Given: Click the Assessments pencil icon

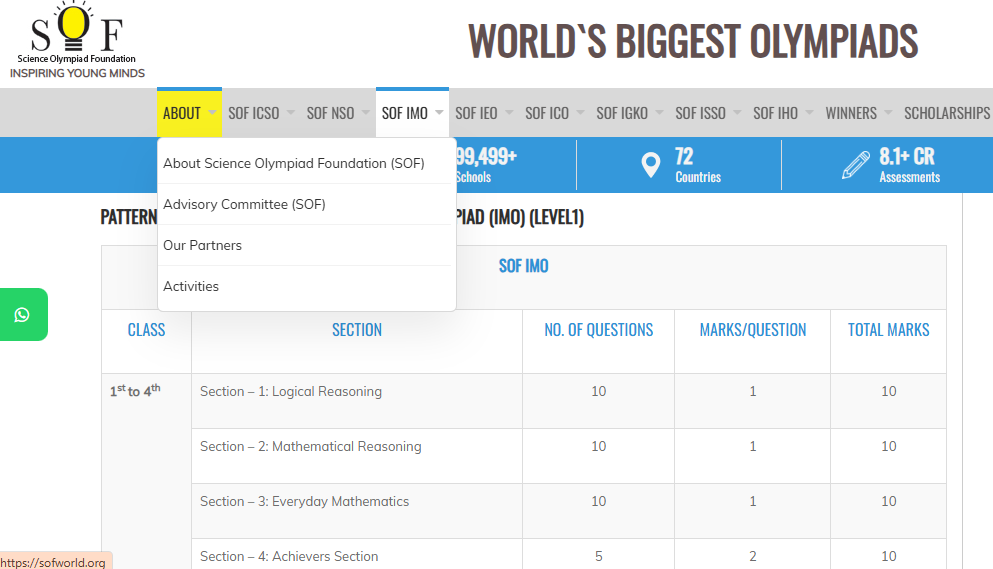Looking at the screenshot, I should click(856, 165).
